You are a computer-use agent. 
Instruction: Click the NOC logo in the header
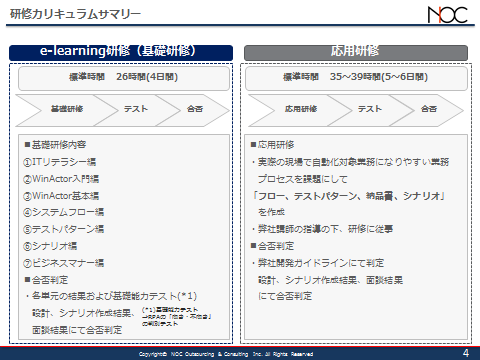pos(448,15)
